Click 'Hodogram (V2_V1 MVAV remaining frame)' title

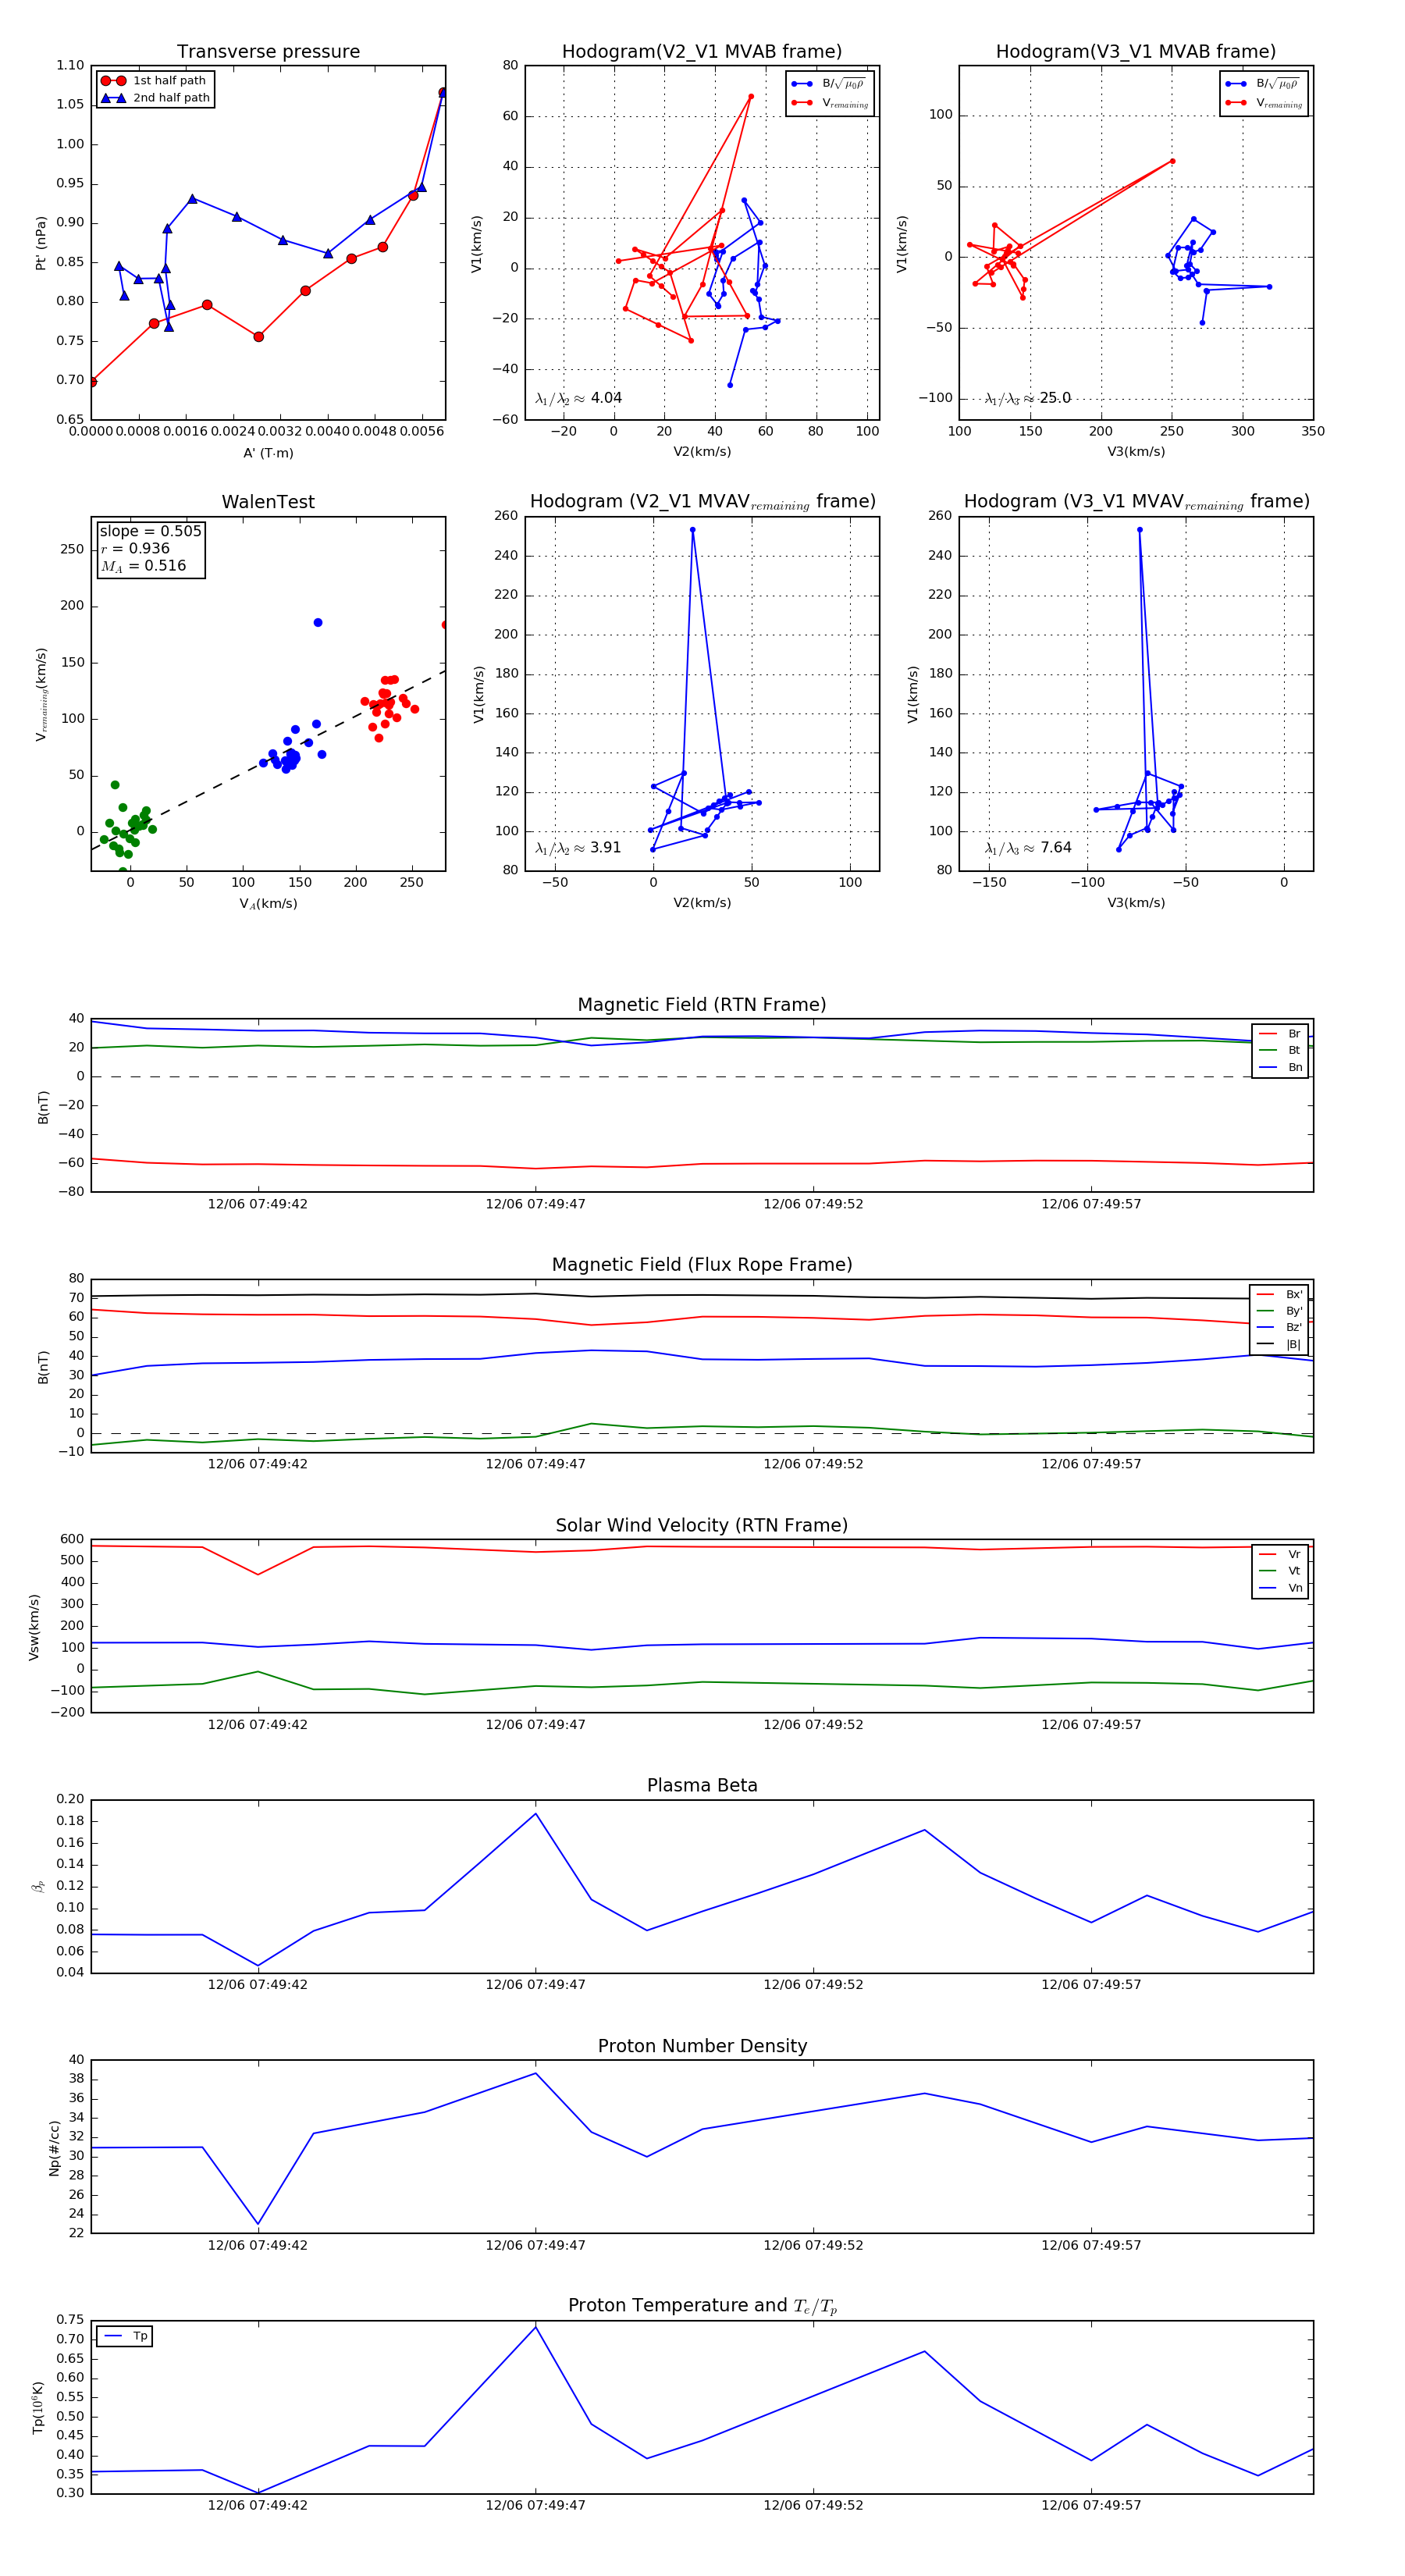click(702, 502)
